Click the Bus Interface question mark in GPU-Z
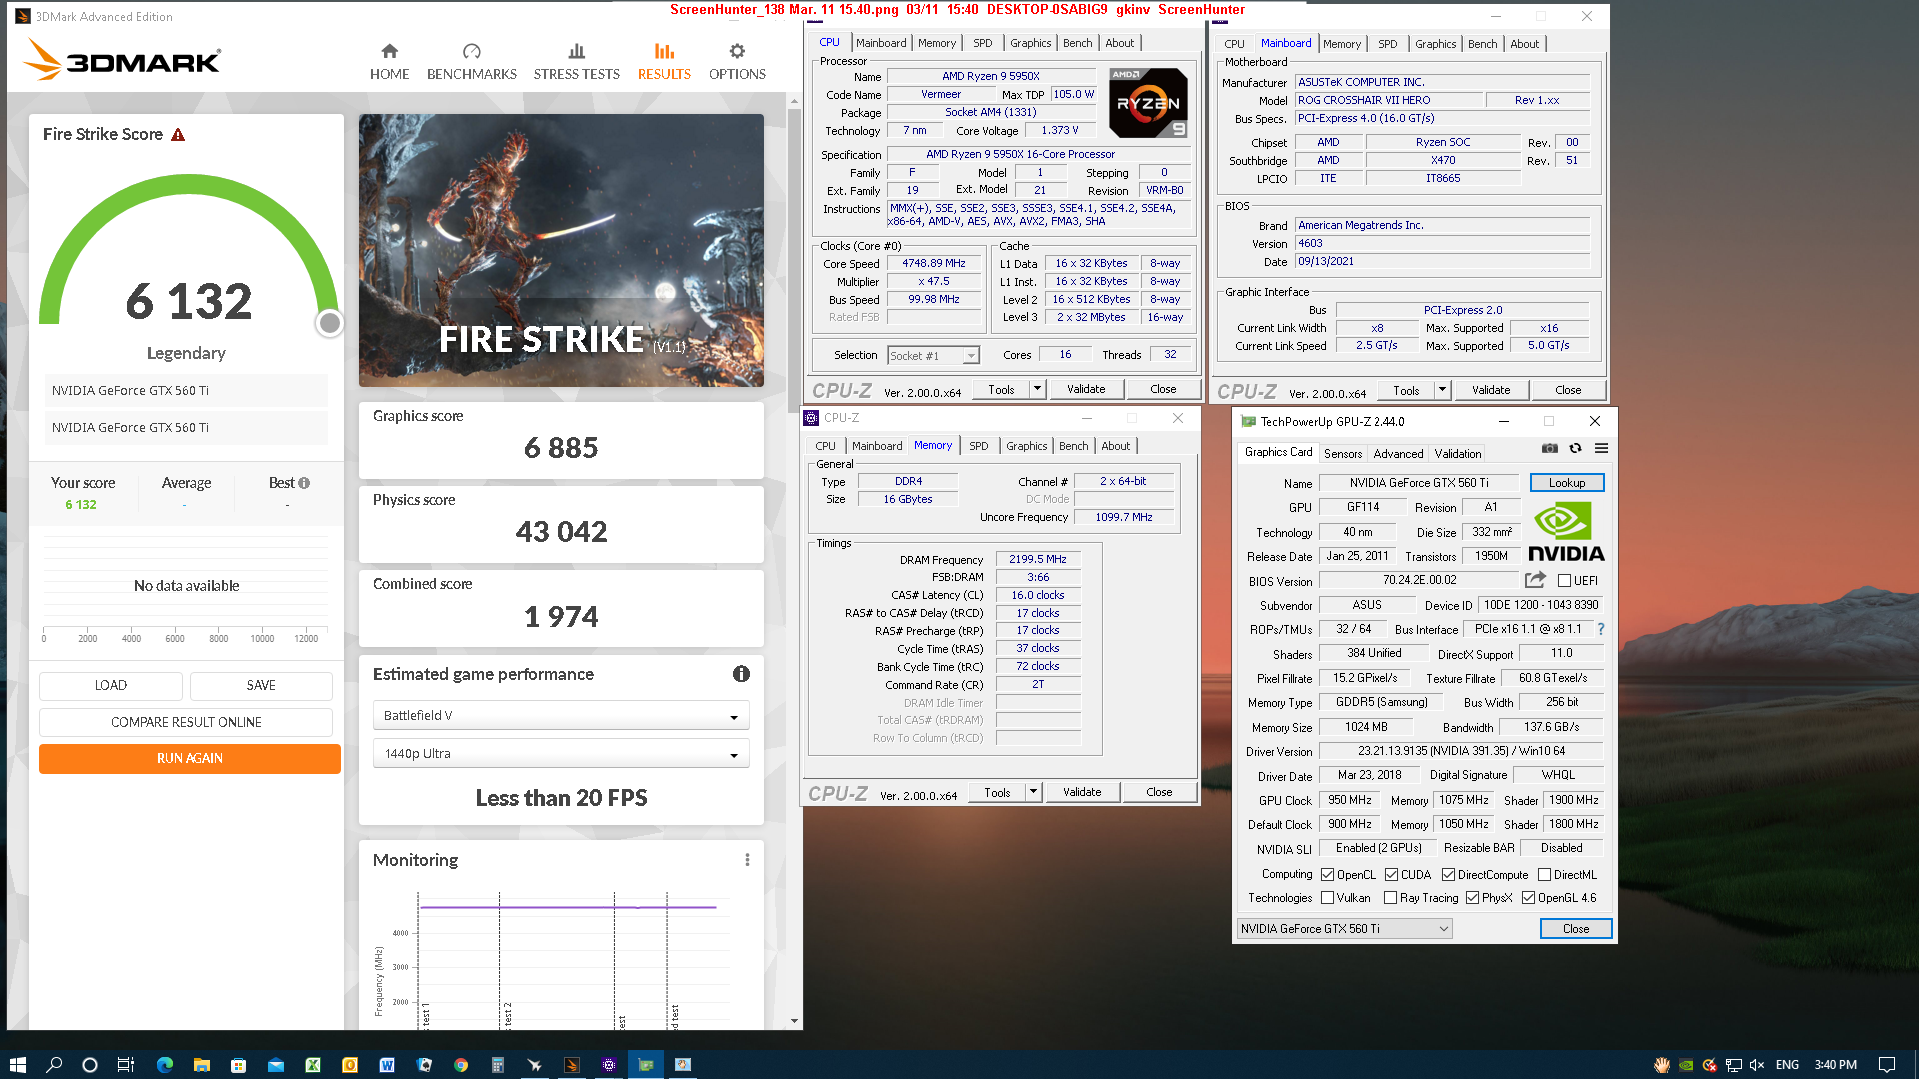Image resolution: width=1919 pixels, height=1079 pixels. [1601, 629]
